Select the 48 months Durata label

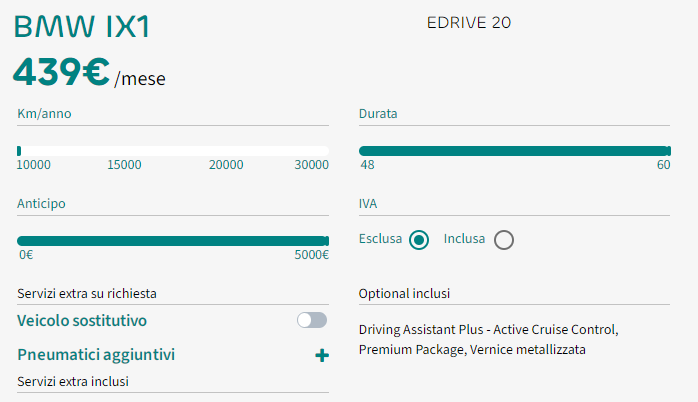367,165
